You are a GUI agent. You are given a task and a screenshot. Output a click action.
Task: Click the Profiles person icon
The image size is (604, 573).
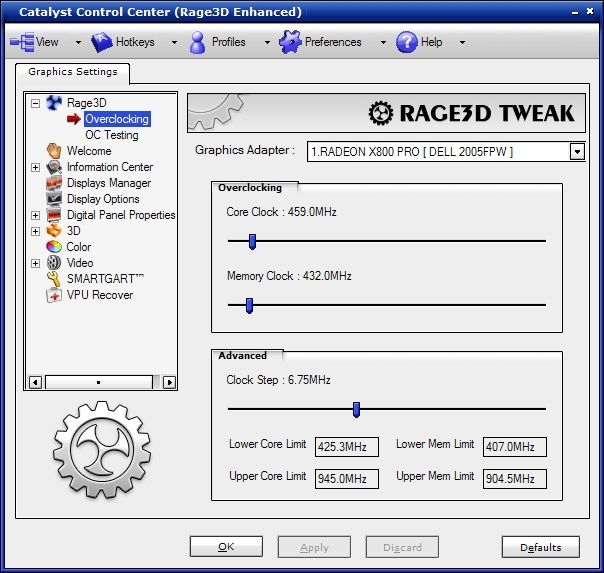click(198, 42)
